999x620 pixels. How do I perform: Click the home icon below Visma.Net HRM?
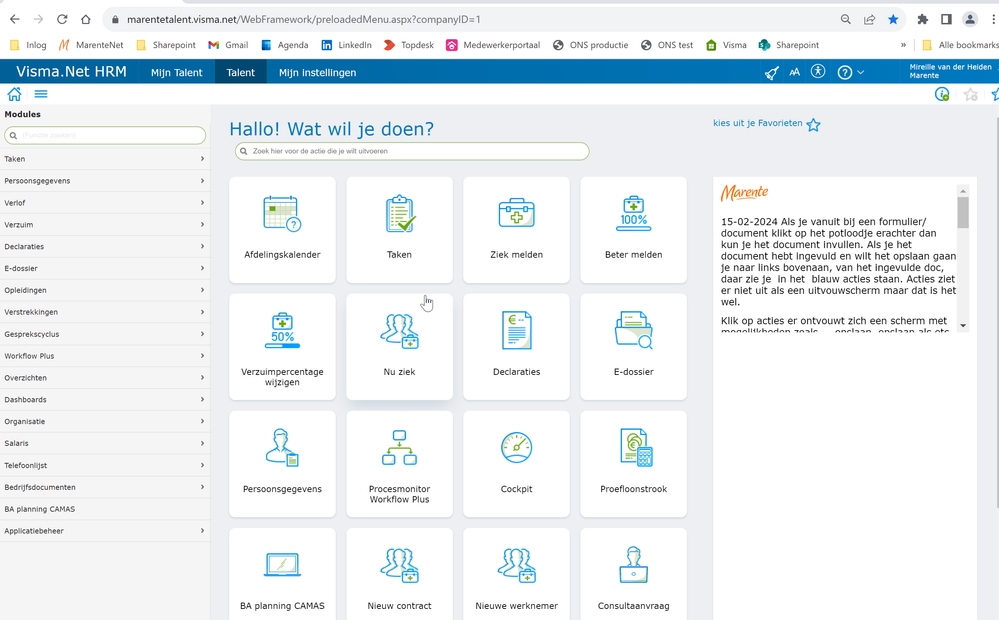click(14, 94)
